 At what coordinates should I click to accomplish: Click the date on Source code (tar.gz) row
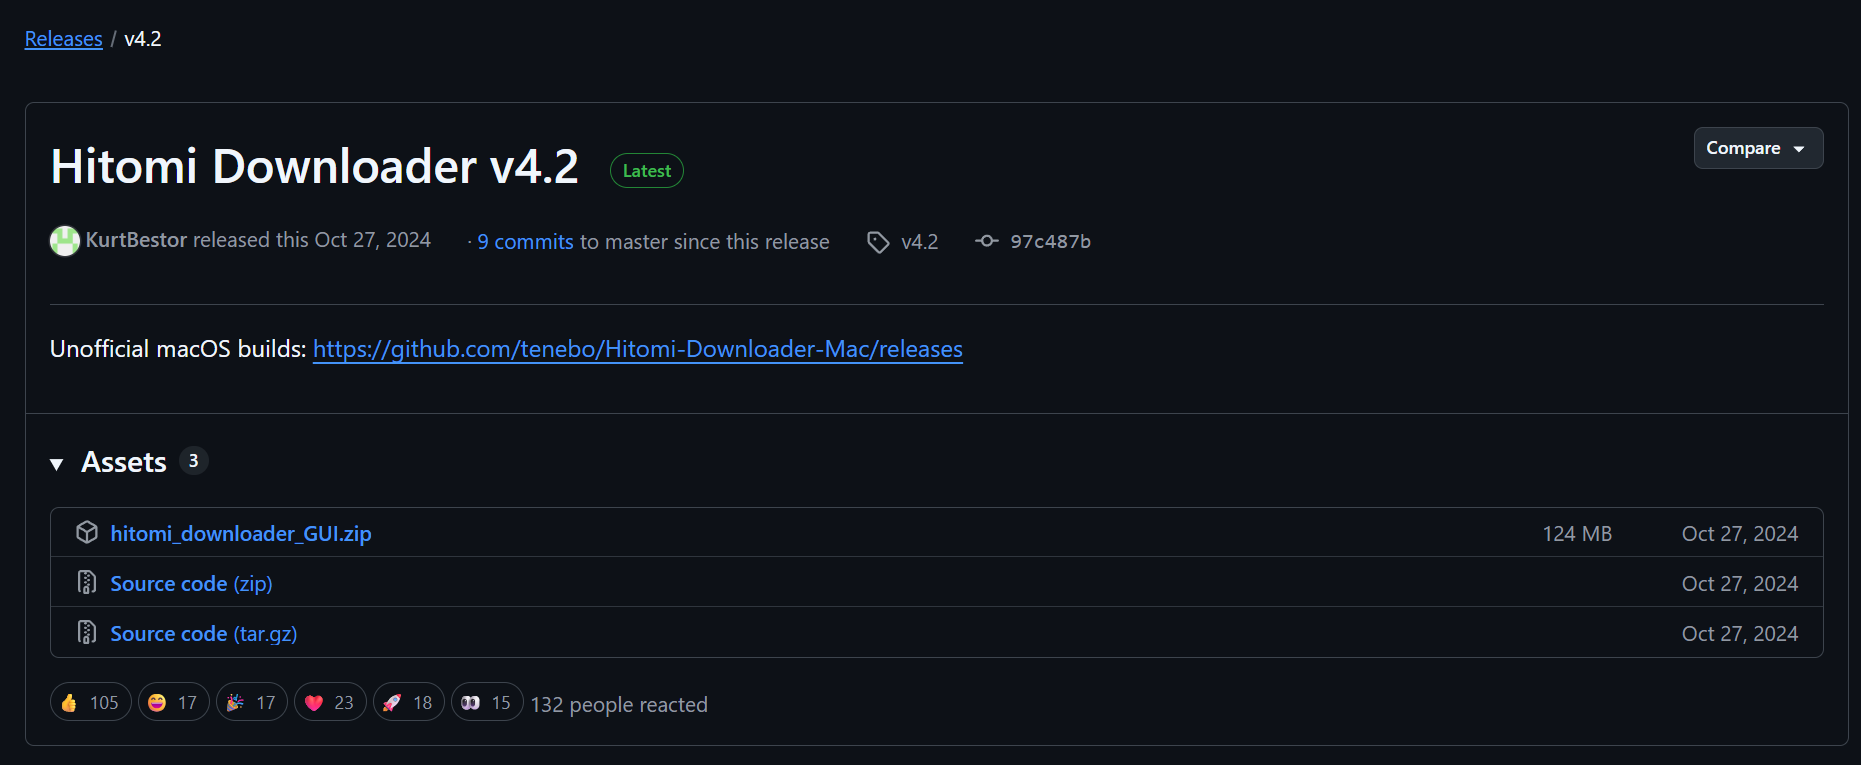(x=1740, y=634)
